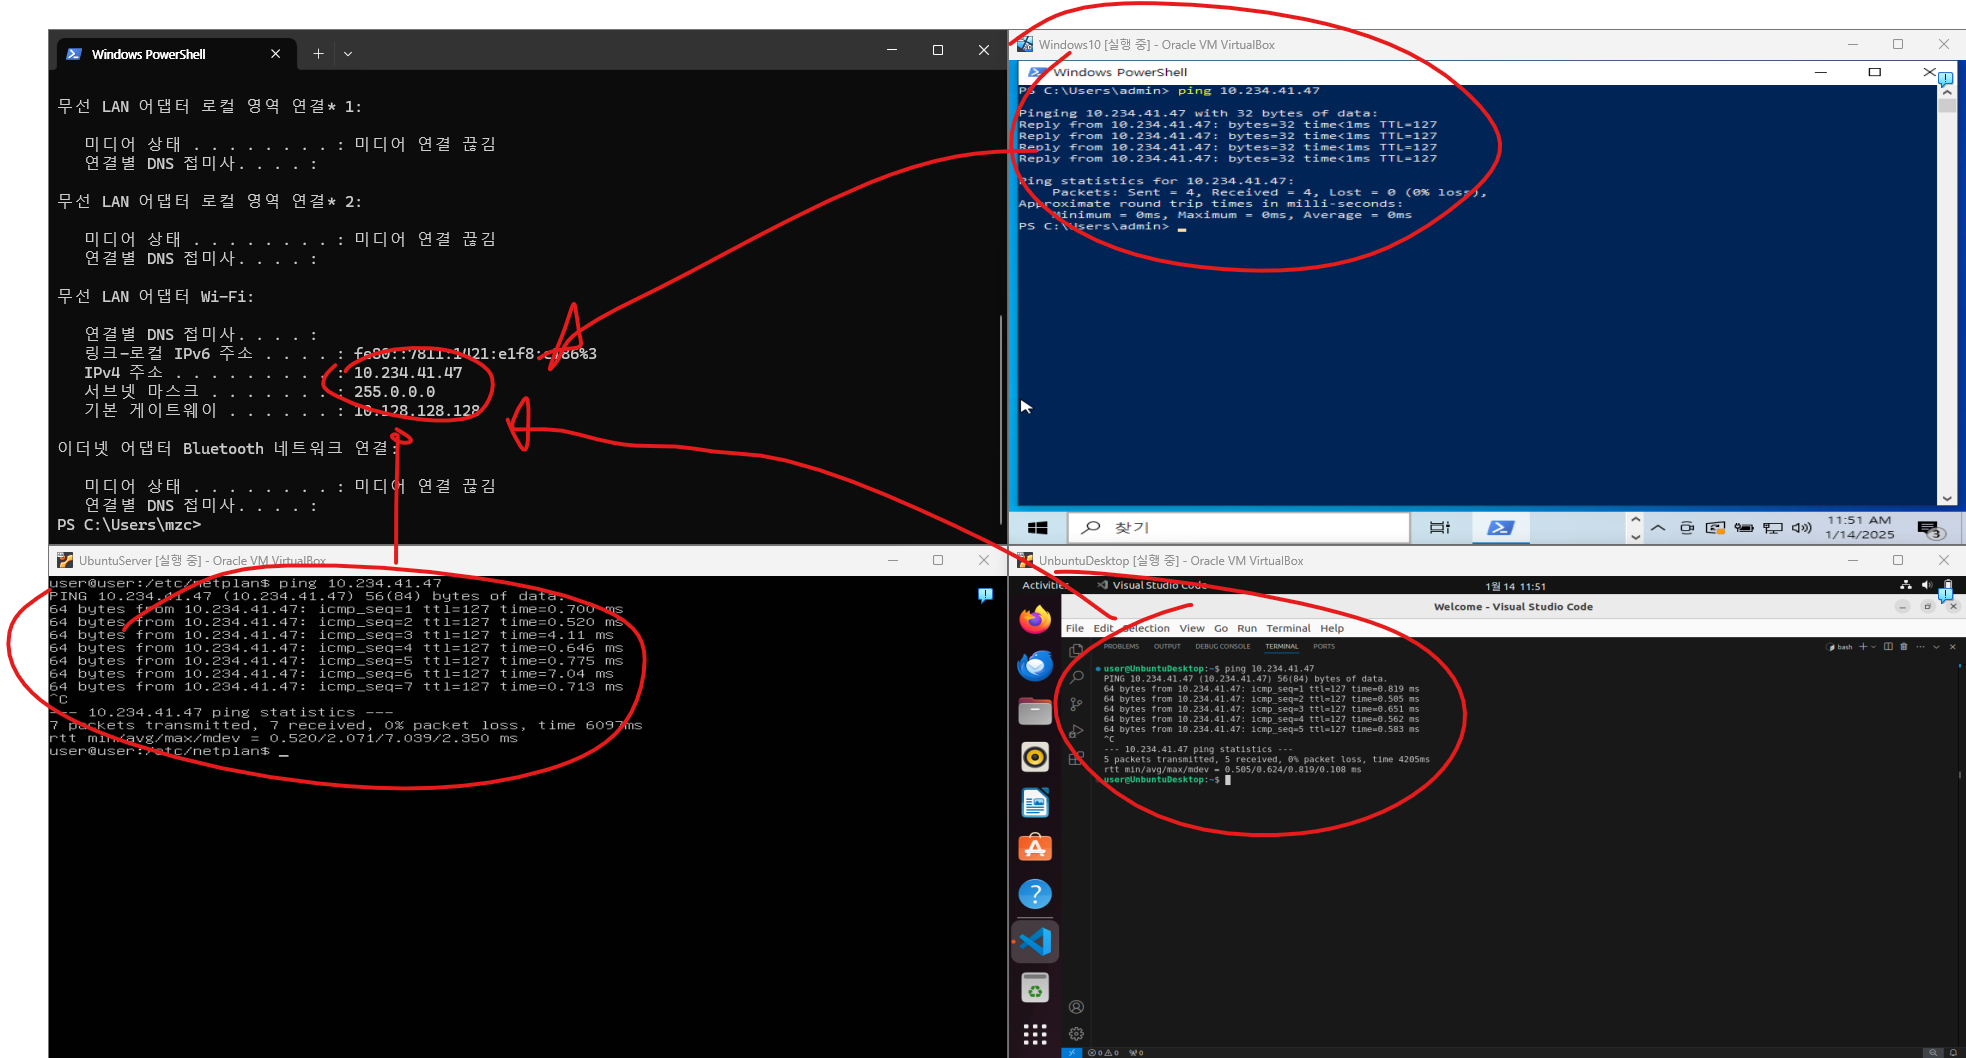Kill terminal with trash icon
Image resolution: width=1966 pixels, height=1058 pixels.
coord(1903,647)
